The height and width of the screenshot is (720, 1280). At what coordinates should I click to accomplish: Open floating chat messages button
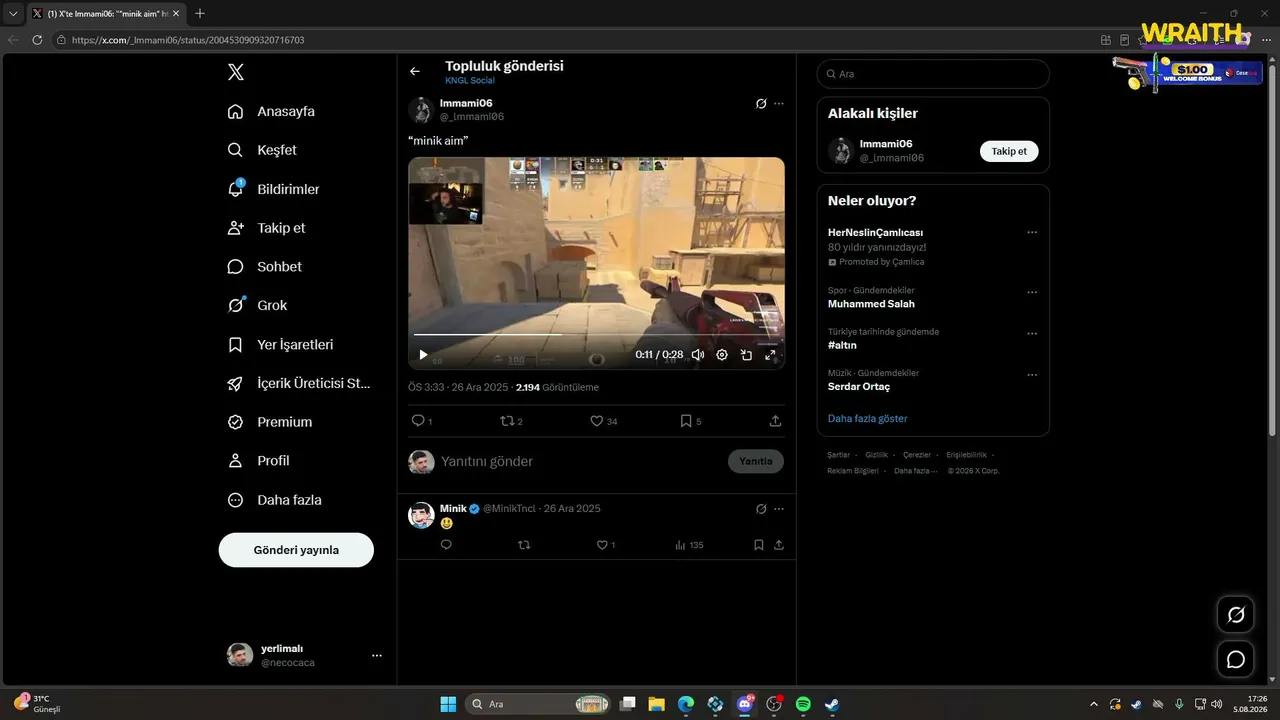click(x=1236, y=659)
